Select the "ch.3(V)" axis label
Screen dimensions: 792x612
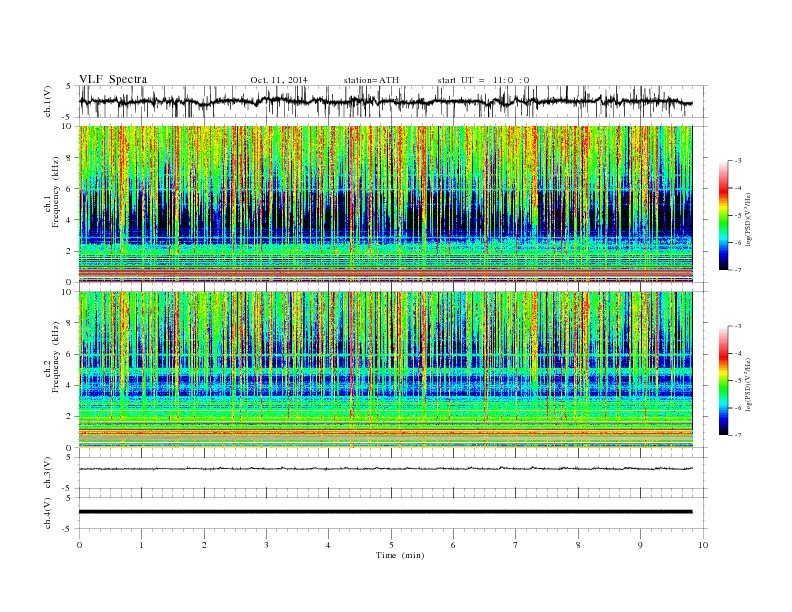48,473
